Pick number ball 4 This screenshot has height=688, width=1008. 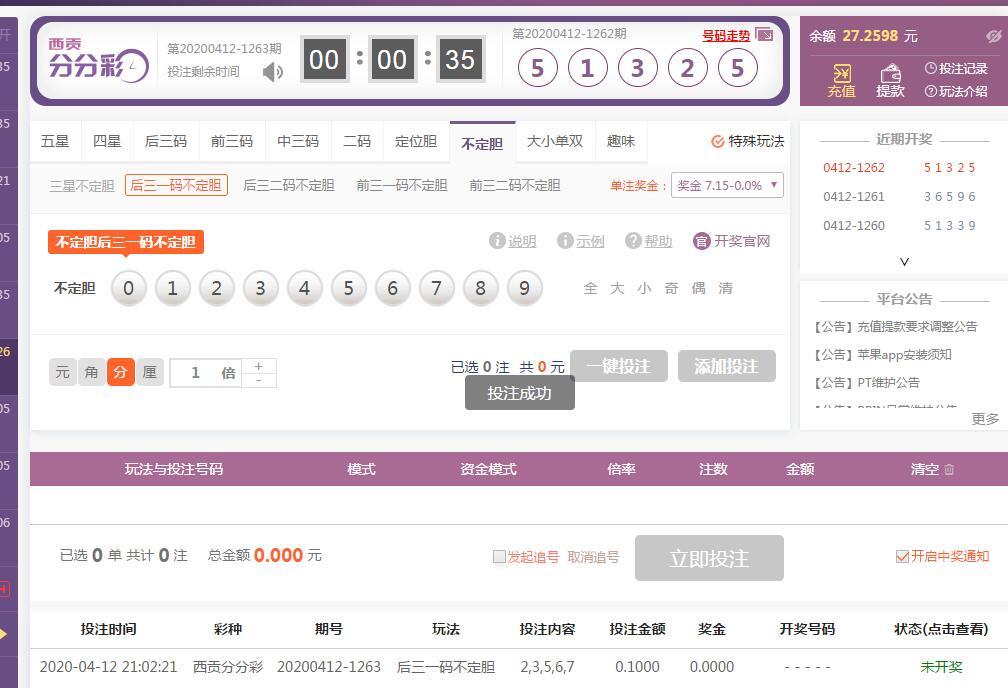pos(305,288)
